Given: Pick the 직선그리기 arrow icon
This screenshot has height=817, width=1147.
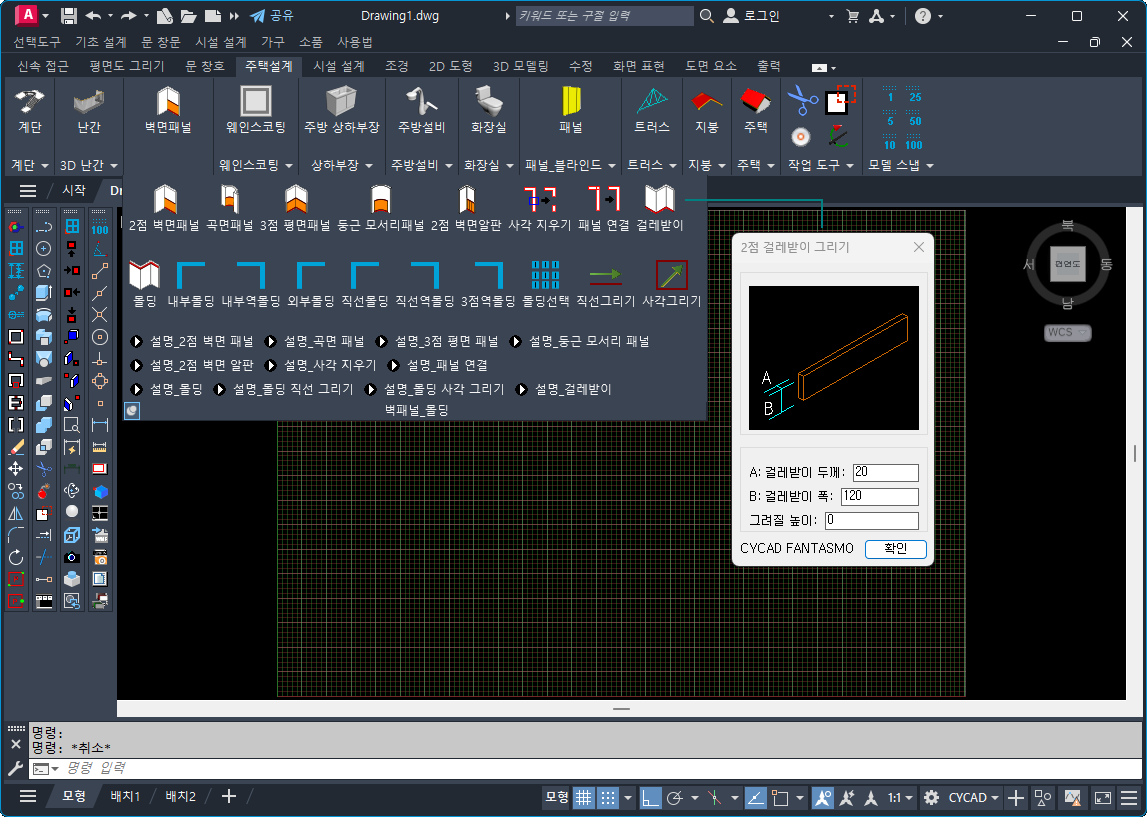Looking at the screenshot, I should pos(605,275).
